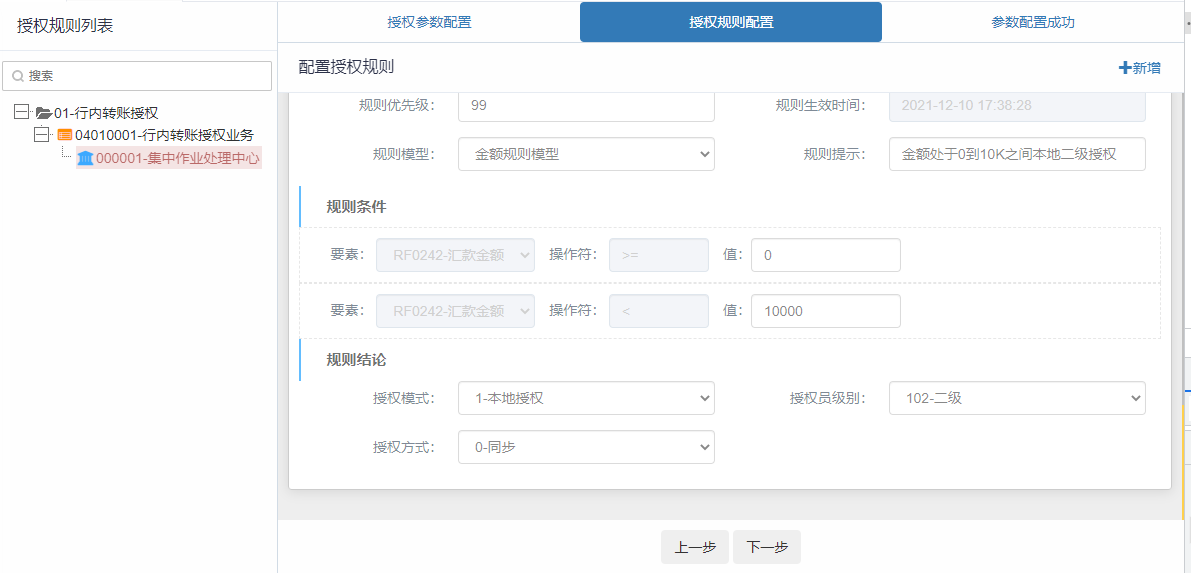Image resolution: width=1191 pixels, height=573 pixels.
Task: Click the value field containing 10000
Action: [x=826, y=311]
